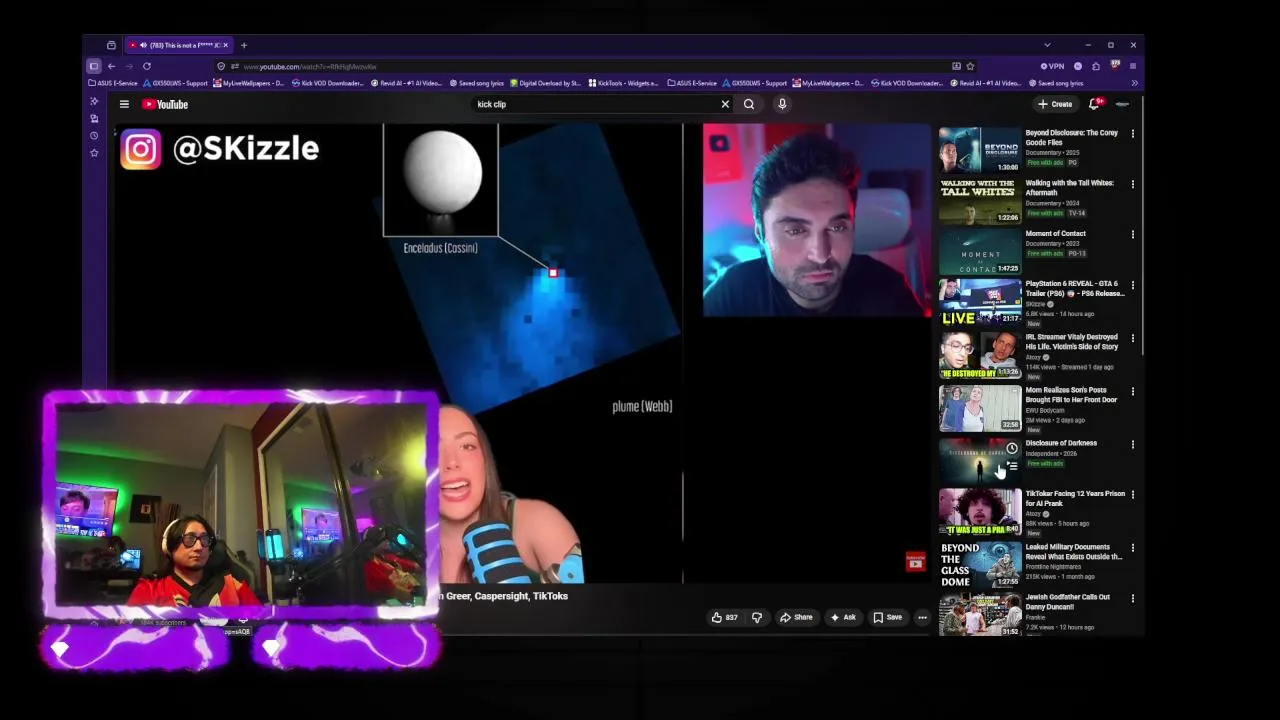
Task: Open Jewish Godfather Calls Out Danny Duncan
Action: (1067, 602)
